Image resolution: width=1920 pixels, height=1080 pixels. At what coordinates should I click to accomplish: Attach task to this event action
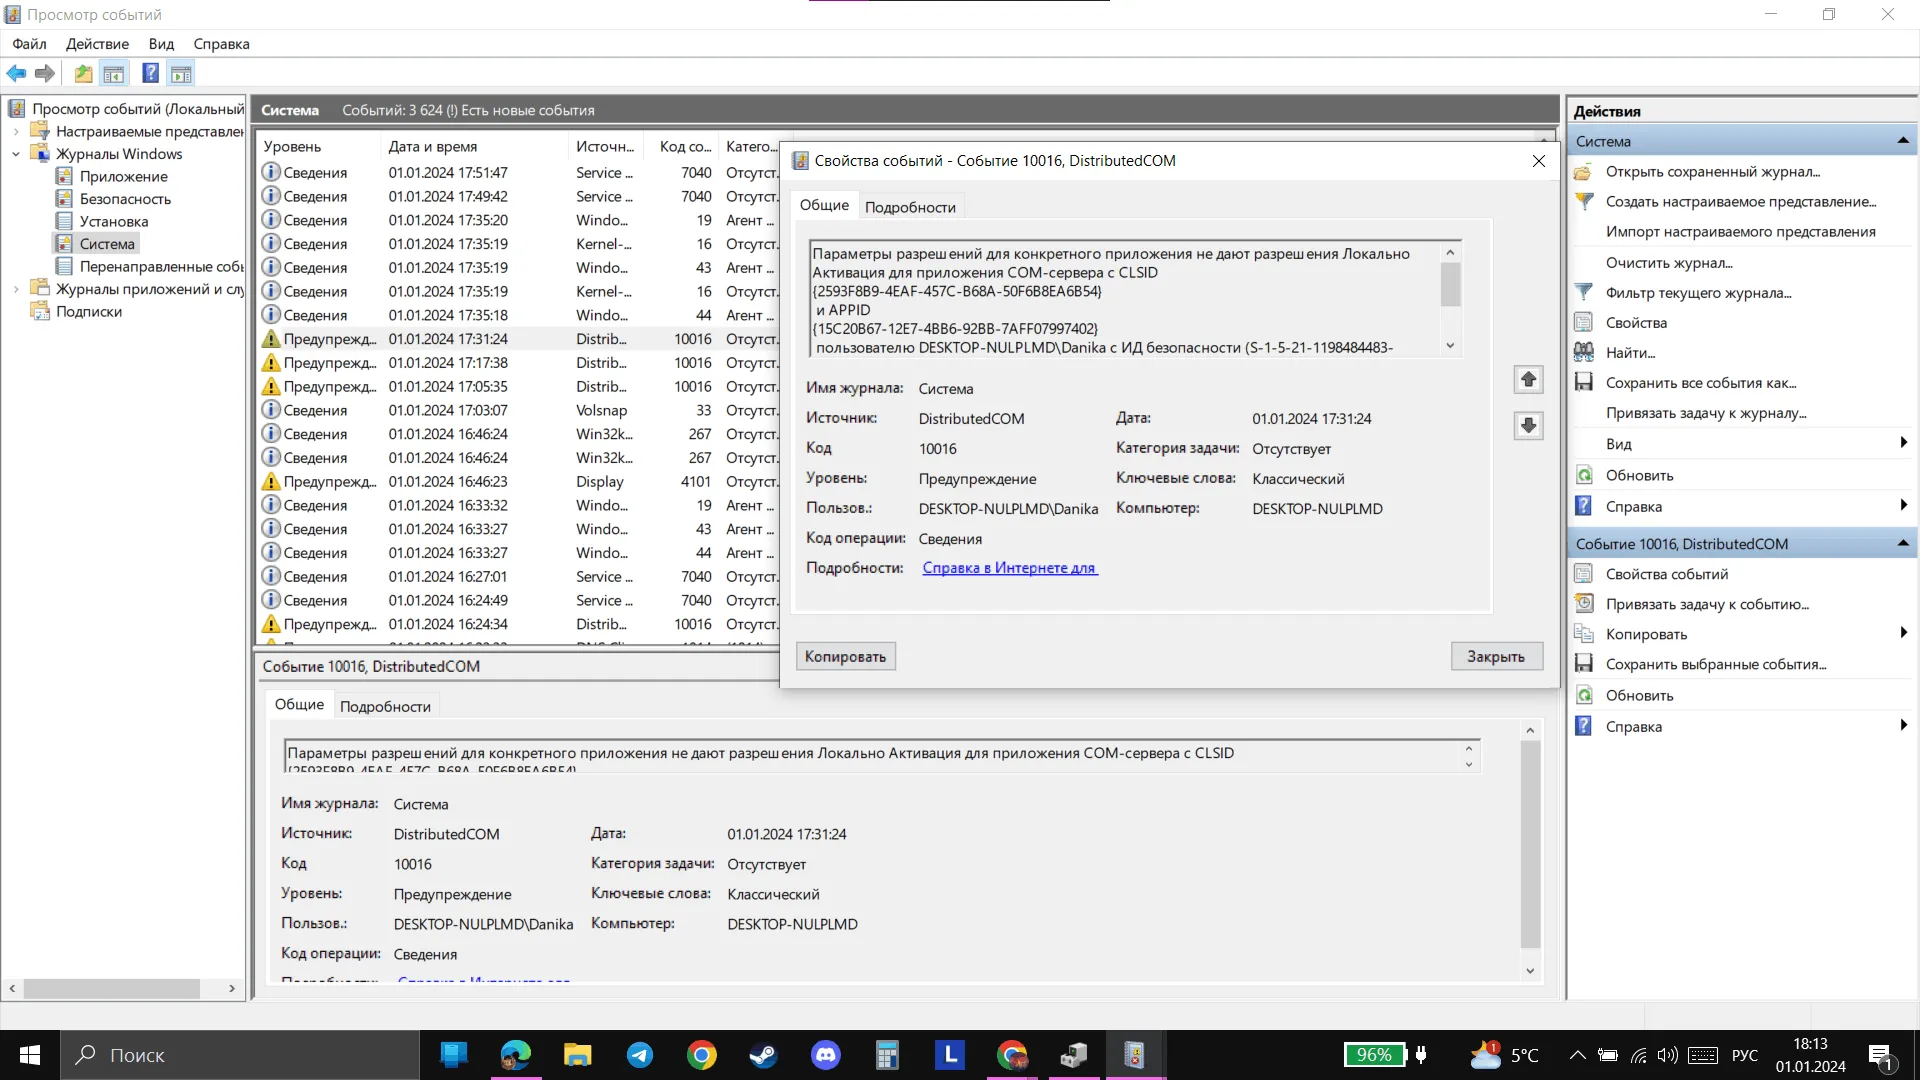pyautogui.click(x=1706, y=604)
